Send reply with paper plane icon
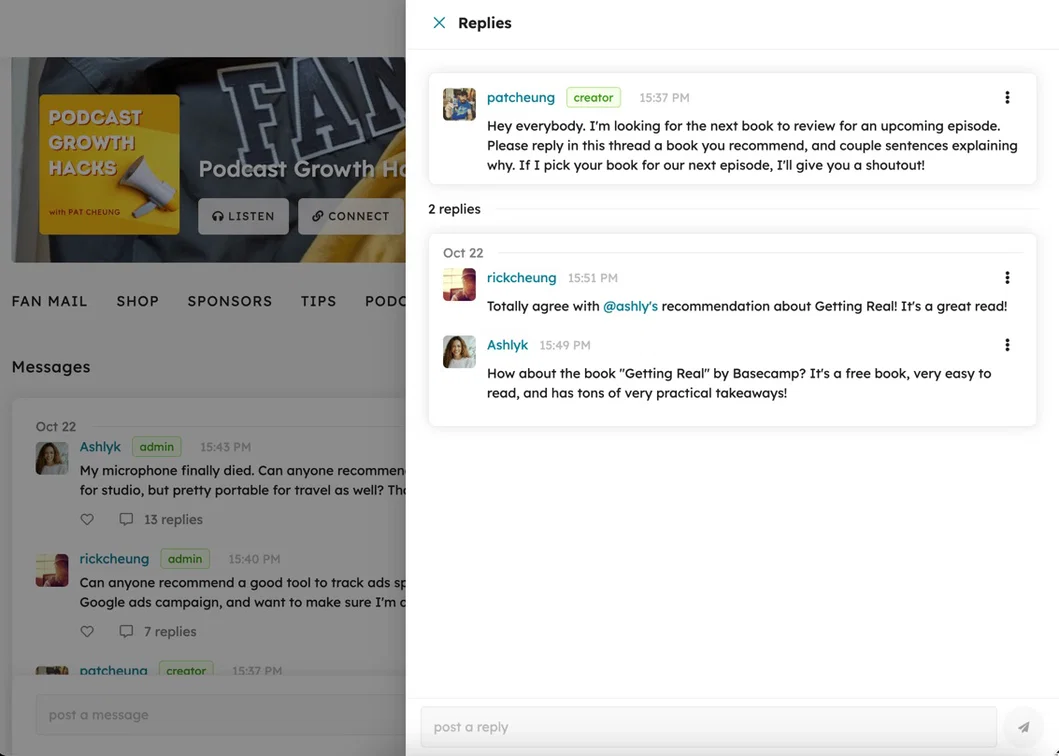 tap(1024, 727)
